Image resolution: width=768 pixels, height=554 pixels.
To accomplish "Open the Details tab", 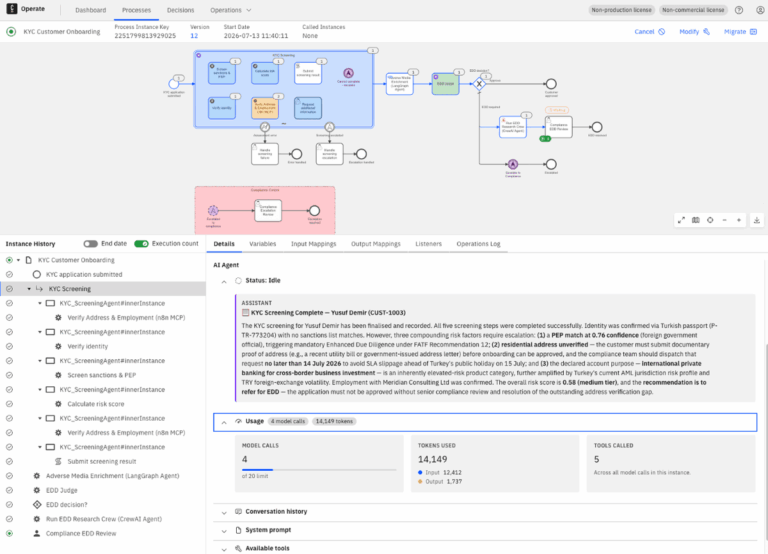I will point(224,243).
